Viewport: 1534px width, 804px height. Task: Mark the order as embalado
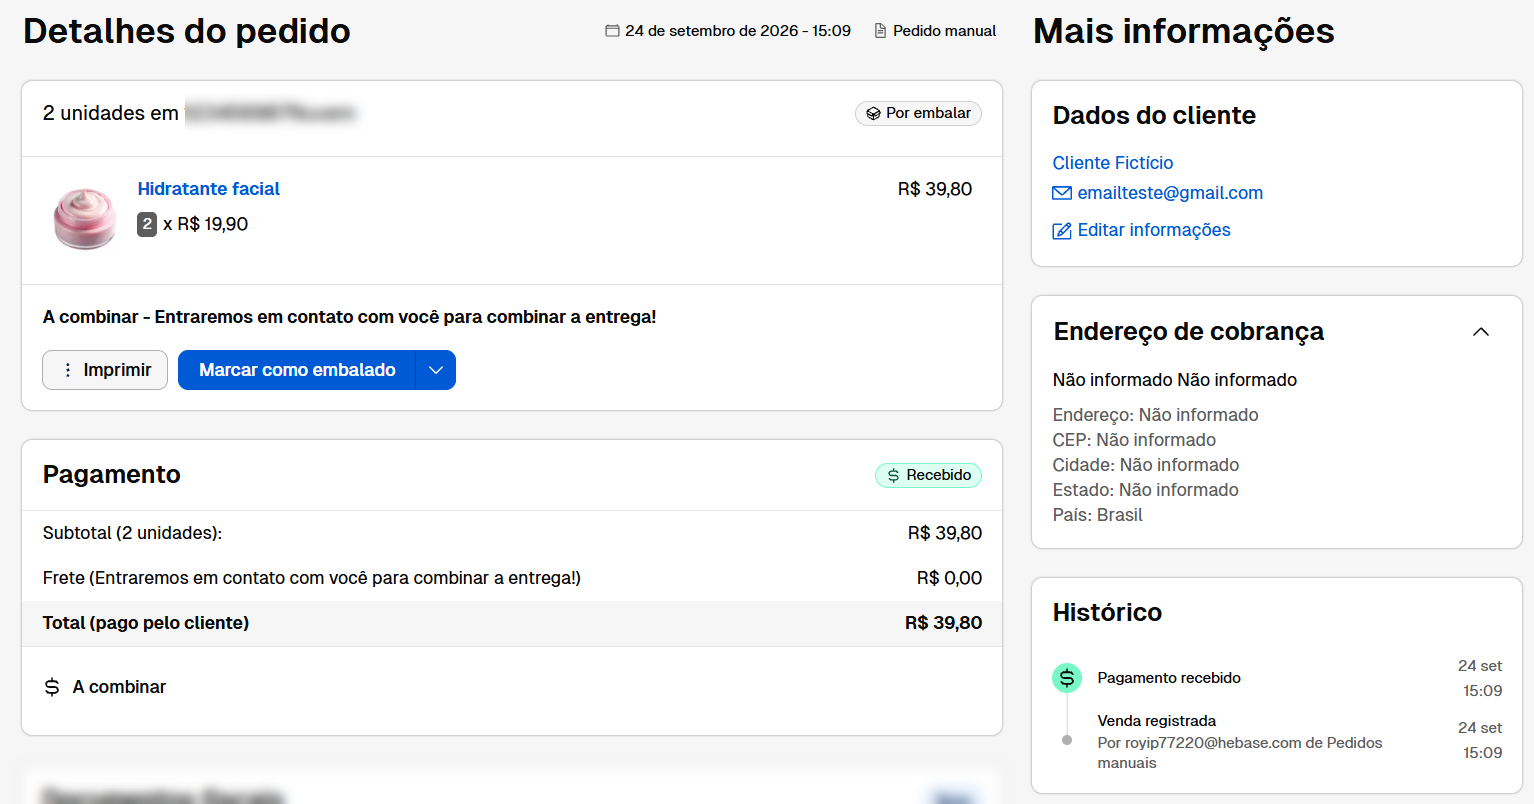tap(297, 370)
